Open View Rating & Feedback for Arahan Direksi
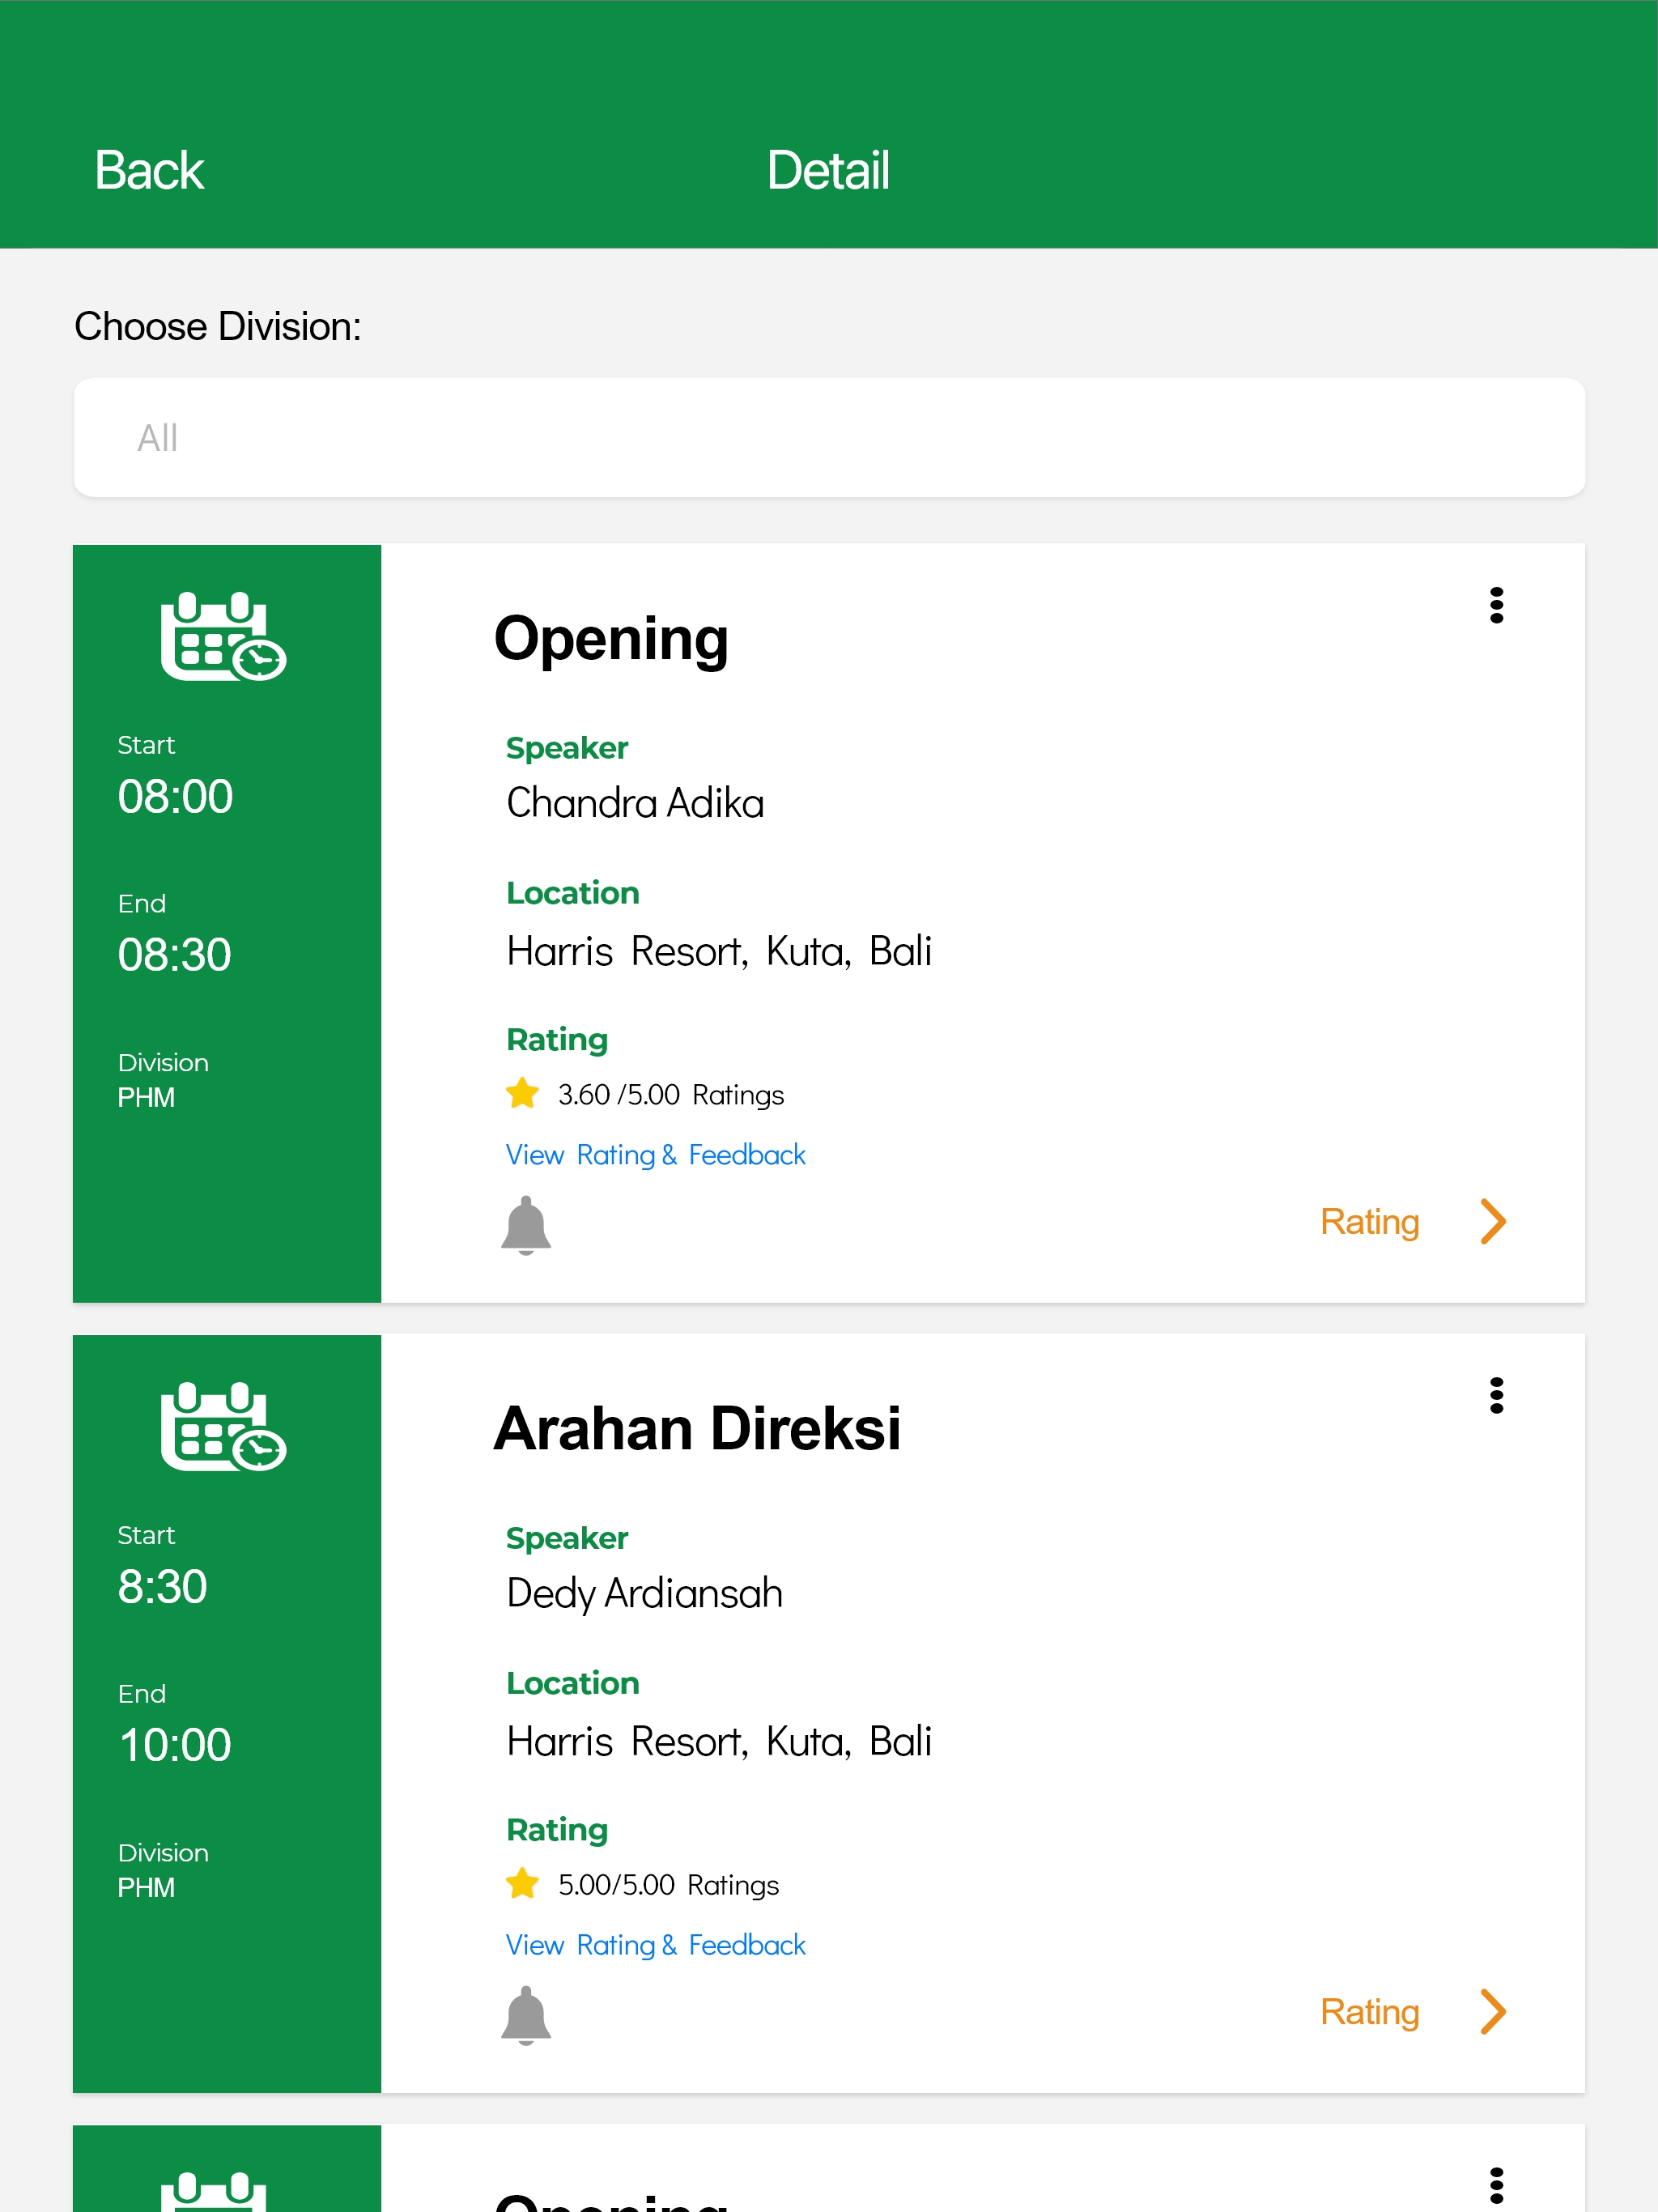The width and height of the screenshot is (1658, 2212). 655,1945
